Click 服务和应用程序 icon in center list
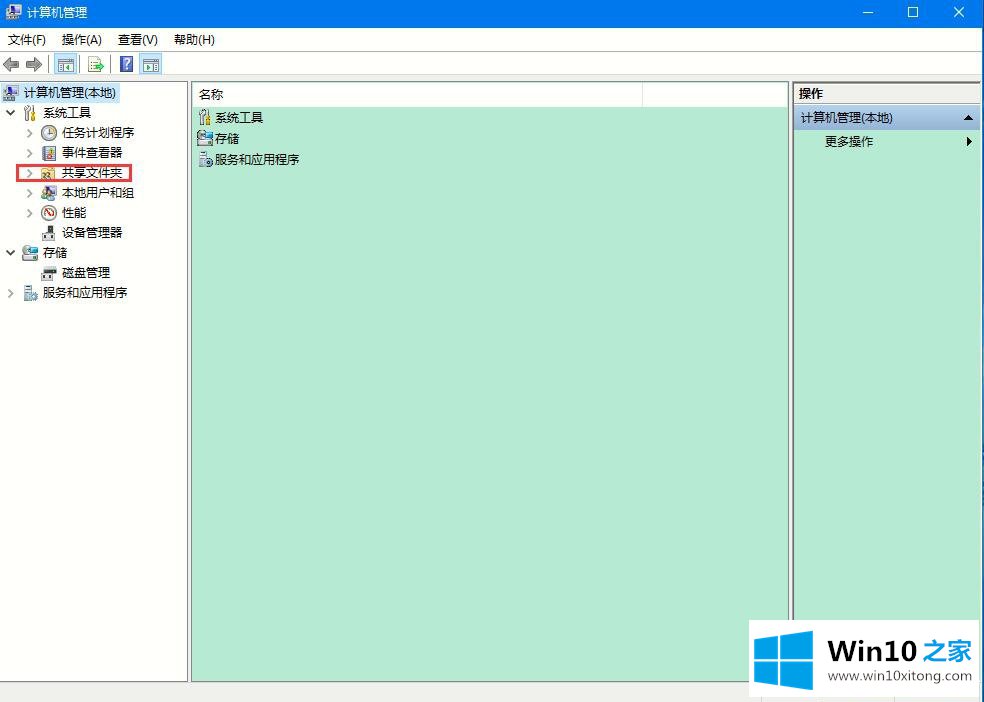This screenshot has height=702, width=984. (205, 159)
